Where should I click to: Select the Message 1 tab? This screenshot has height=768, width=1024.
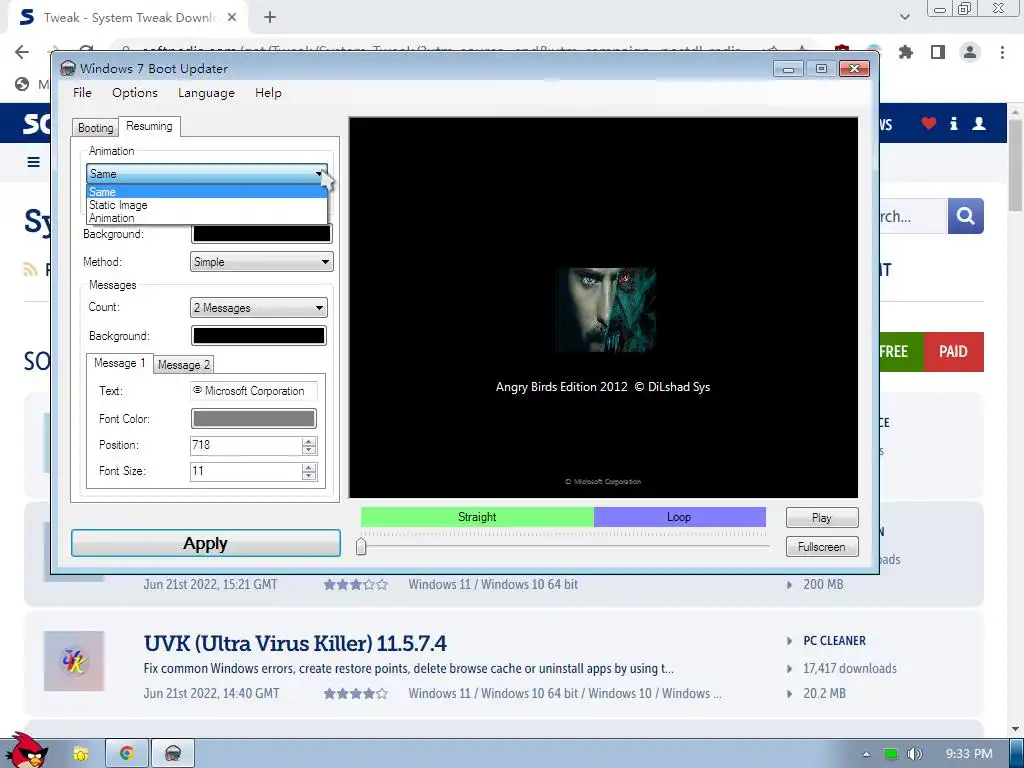point(120,363)
